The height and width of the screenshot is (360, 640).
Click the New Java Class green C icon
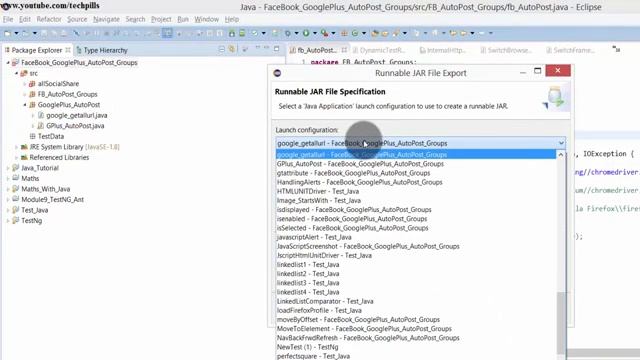pyautogui.click(x=355, y=33)
